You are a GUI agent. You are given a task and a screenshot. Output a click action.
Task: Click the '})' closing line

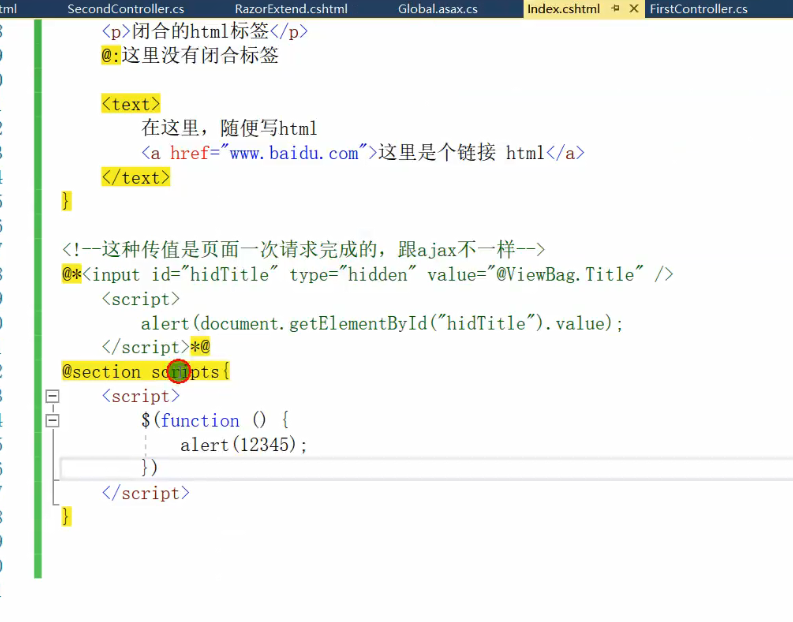[149, 468]
